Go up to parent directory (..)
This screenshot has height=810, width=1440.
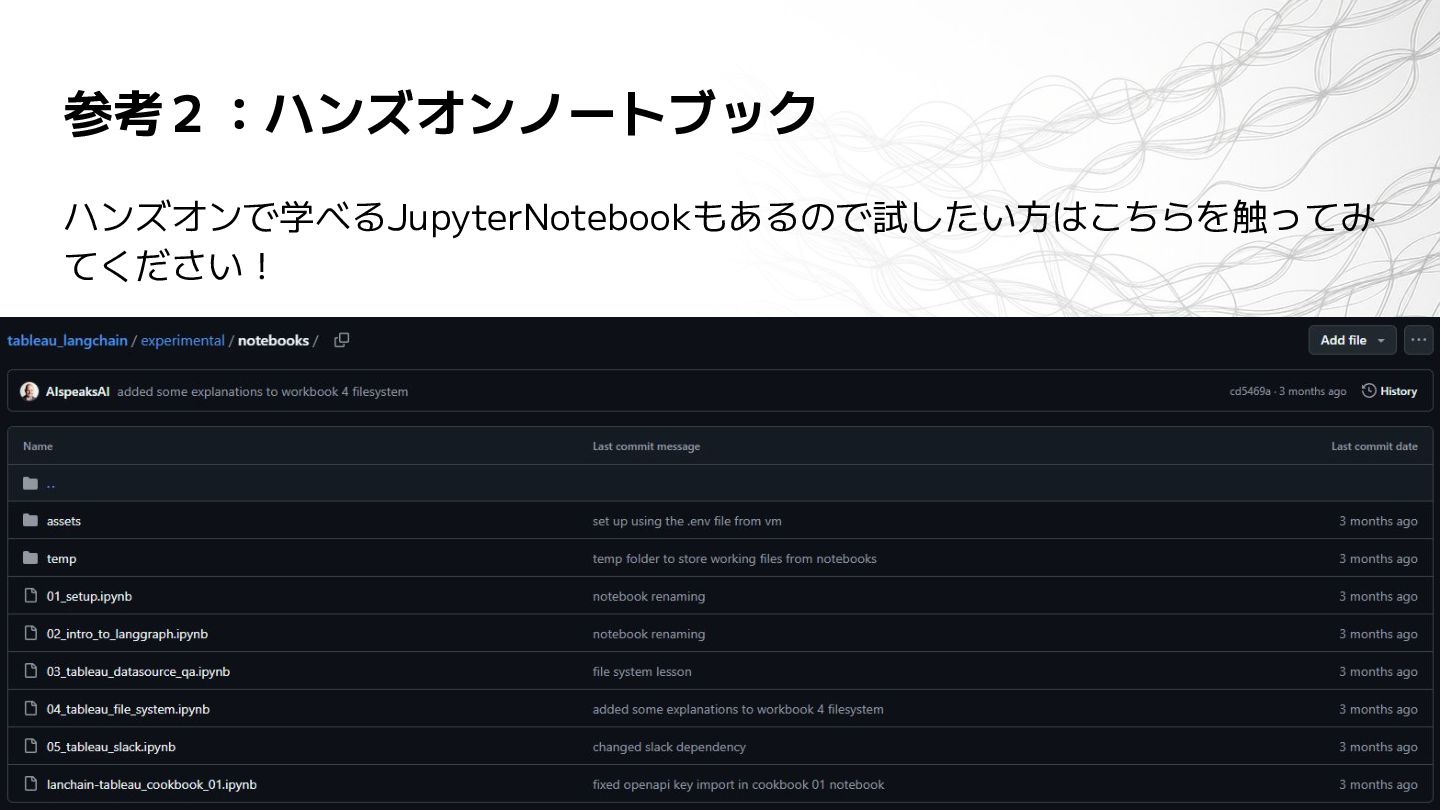(51, 483)
